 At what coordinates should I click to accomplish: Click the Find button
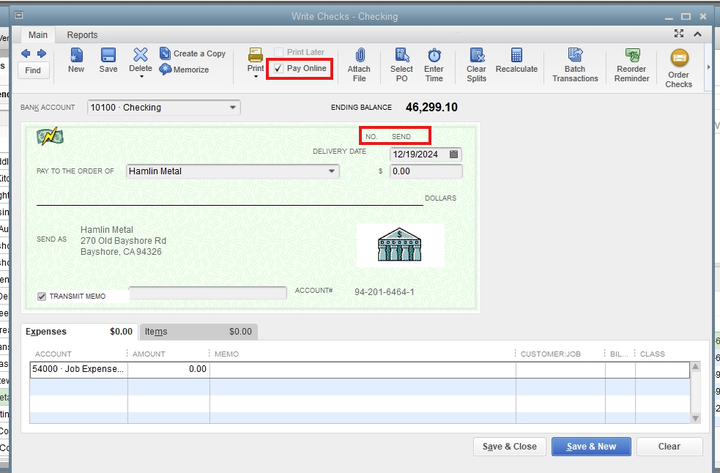(x=33, y=70)
